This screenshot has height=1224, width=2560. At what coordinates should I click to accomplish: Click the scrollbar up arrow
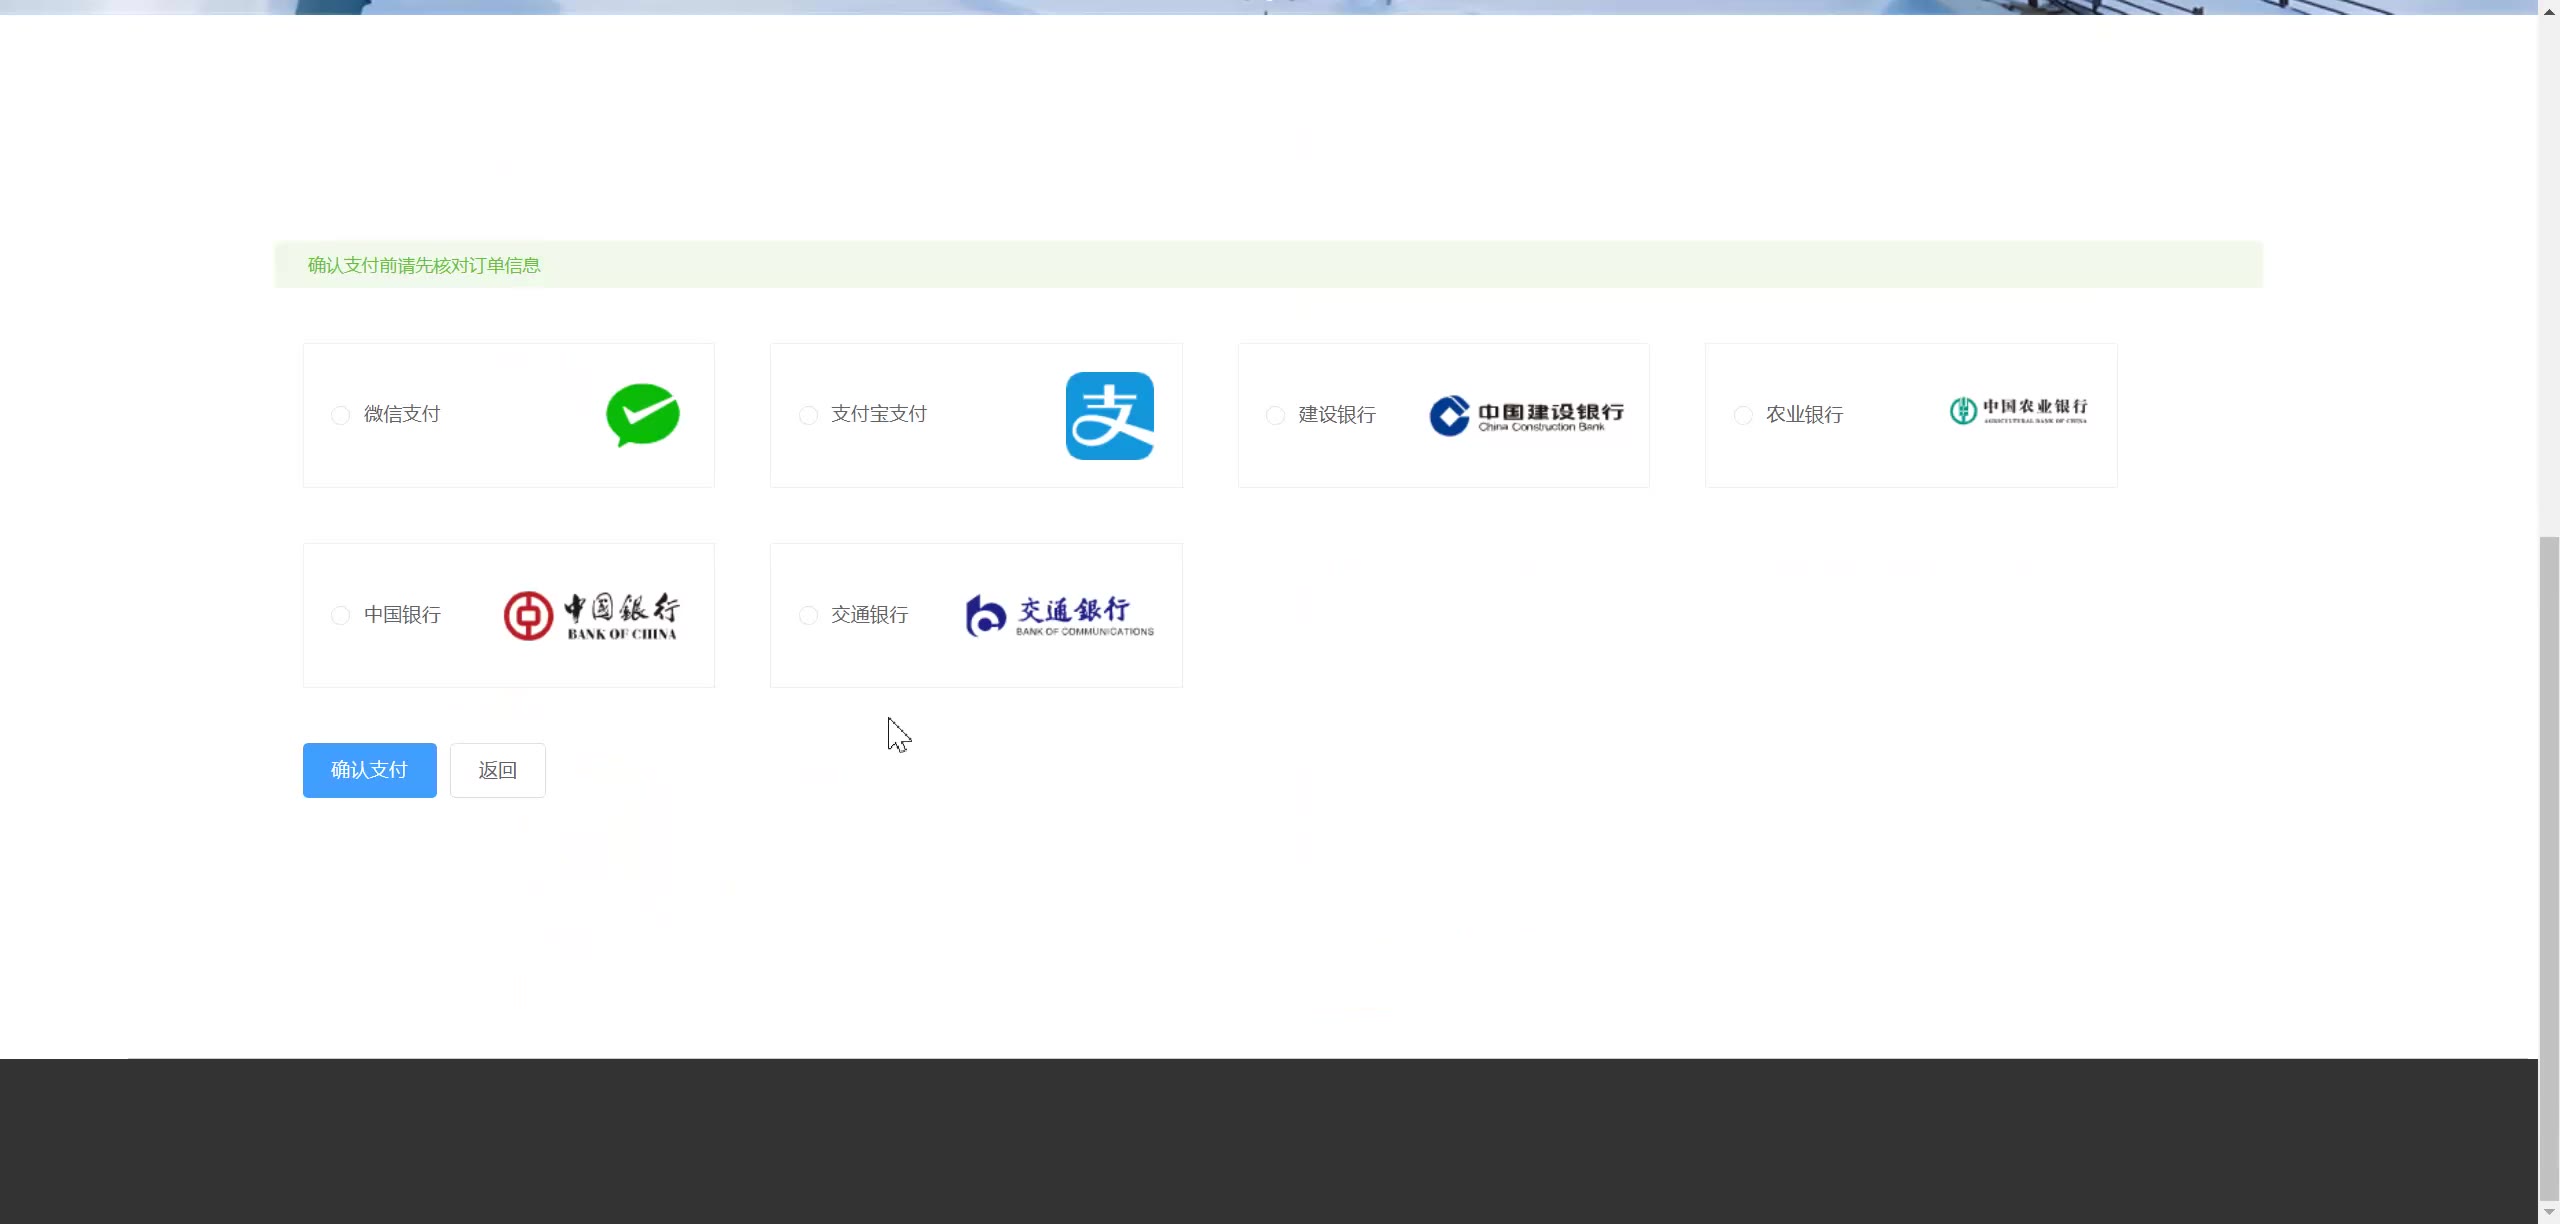2549,11
